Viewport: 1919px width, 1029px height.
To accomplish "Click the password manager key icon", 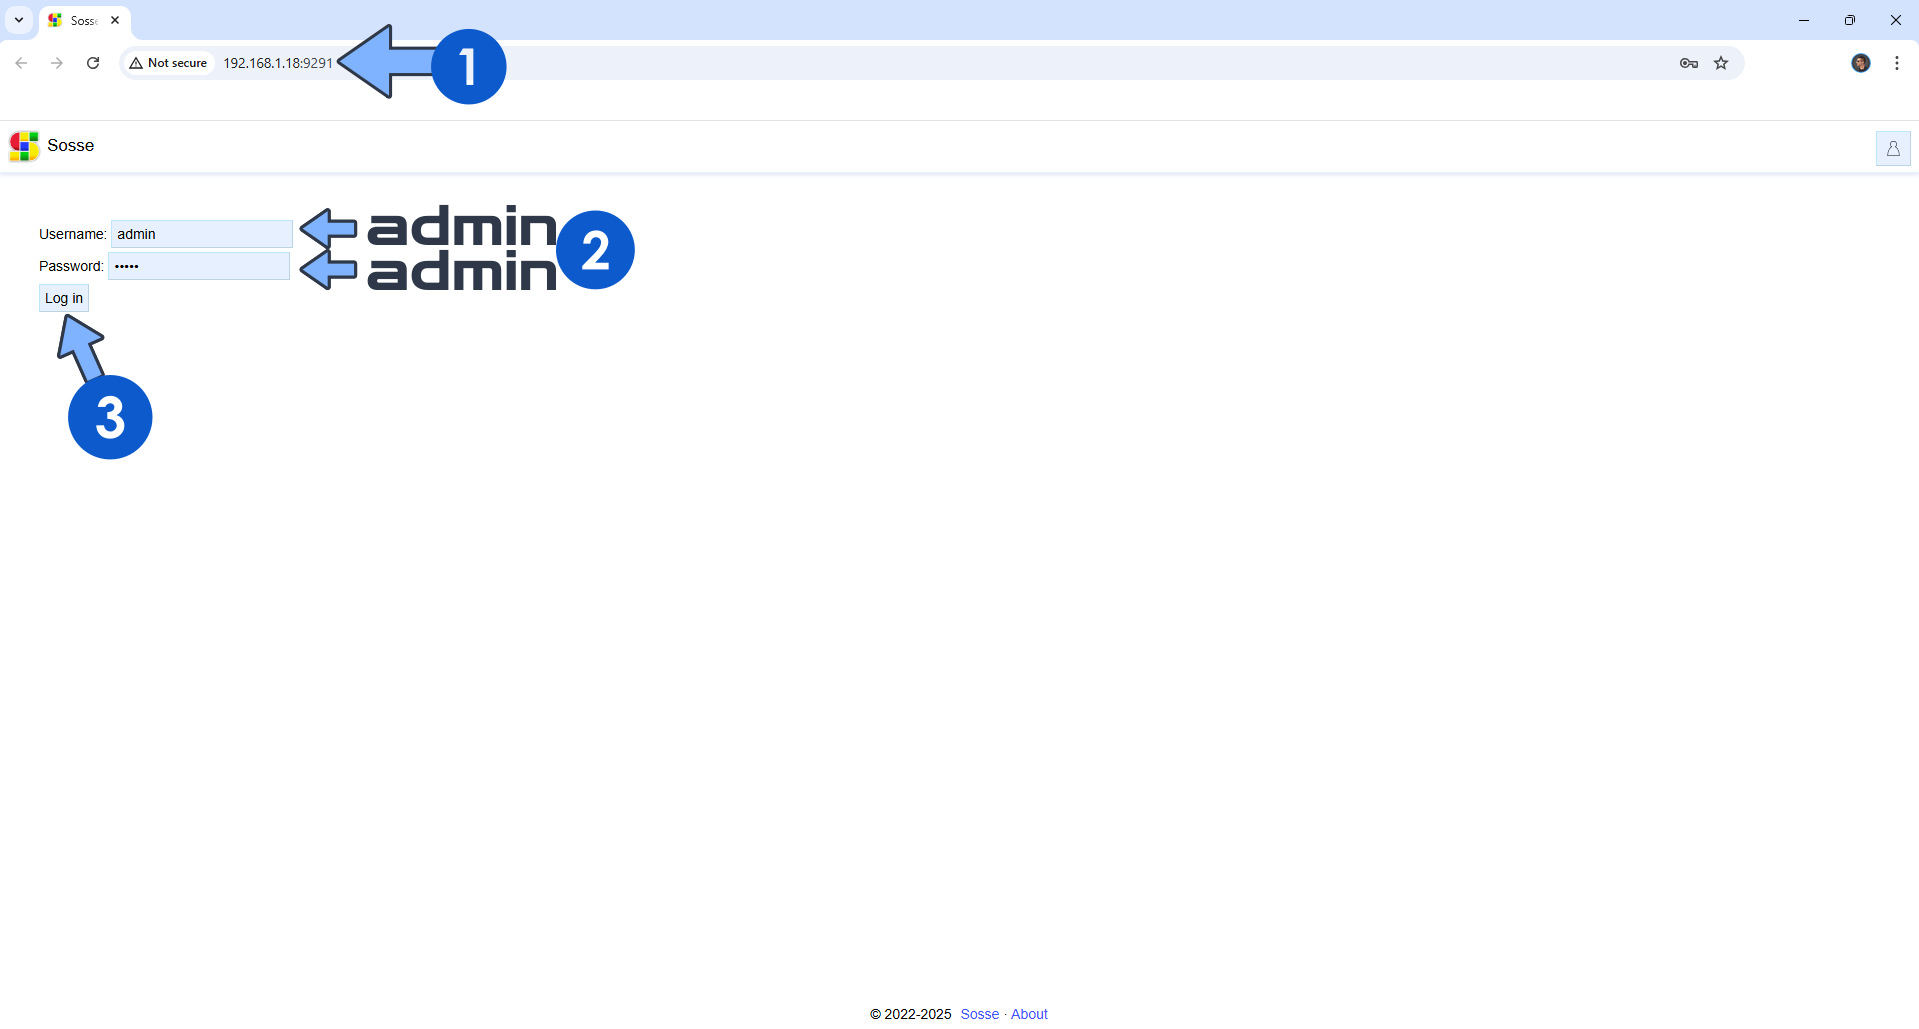I will point(1688,63).
